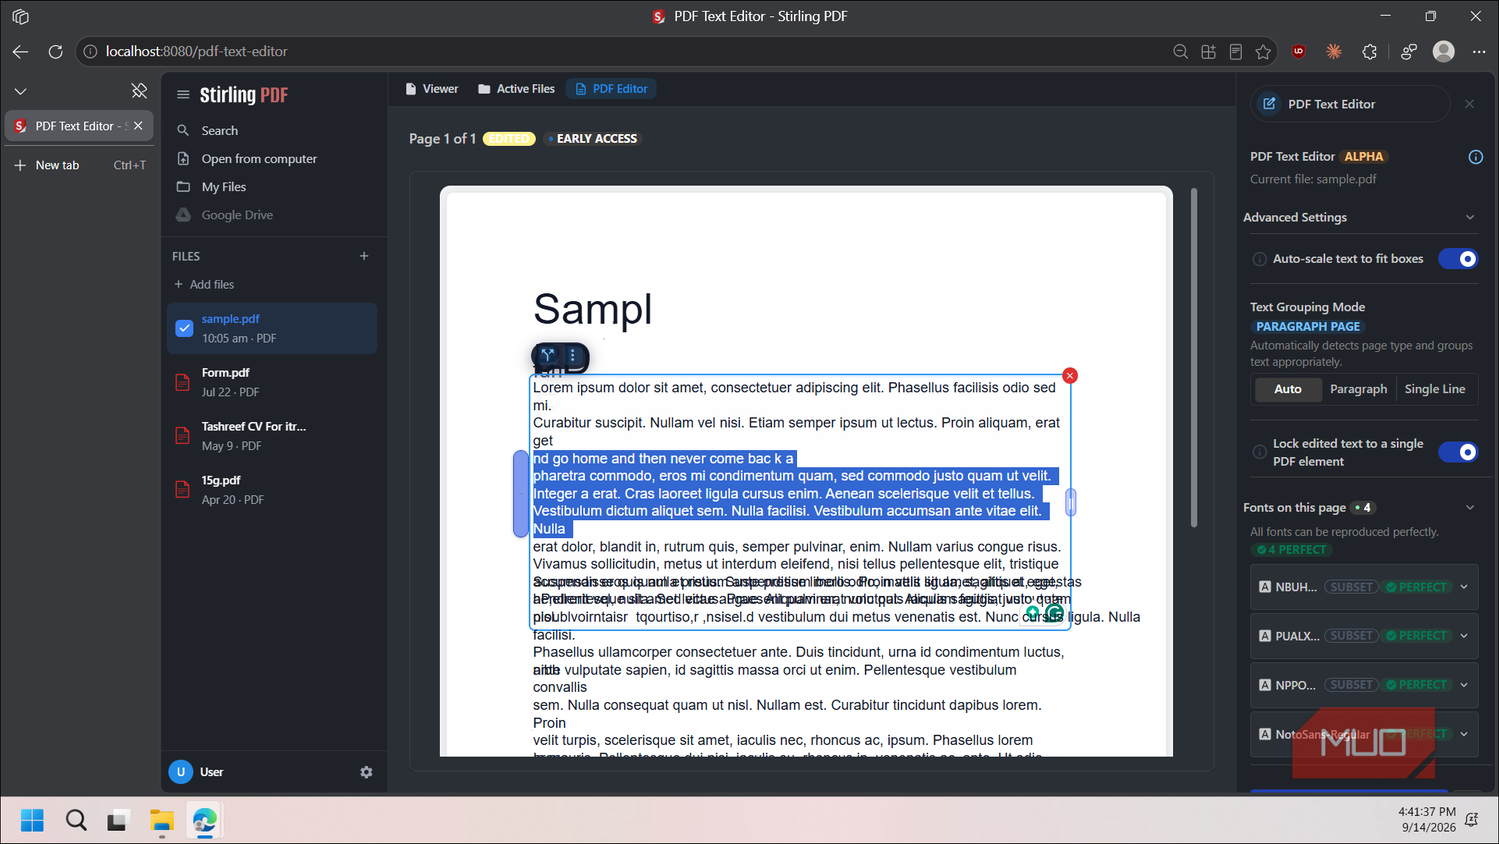
Task: Open the Stirling PDF hamburger menu
Action: pyautogui.click(x=183, y=95)
